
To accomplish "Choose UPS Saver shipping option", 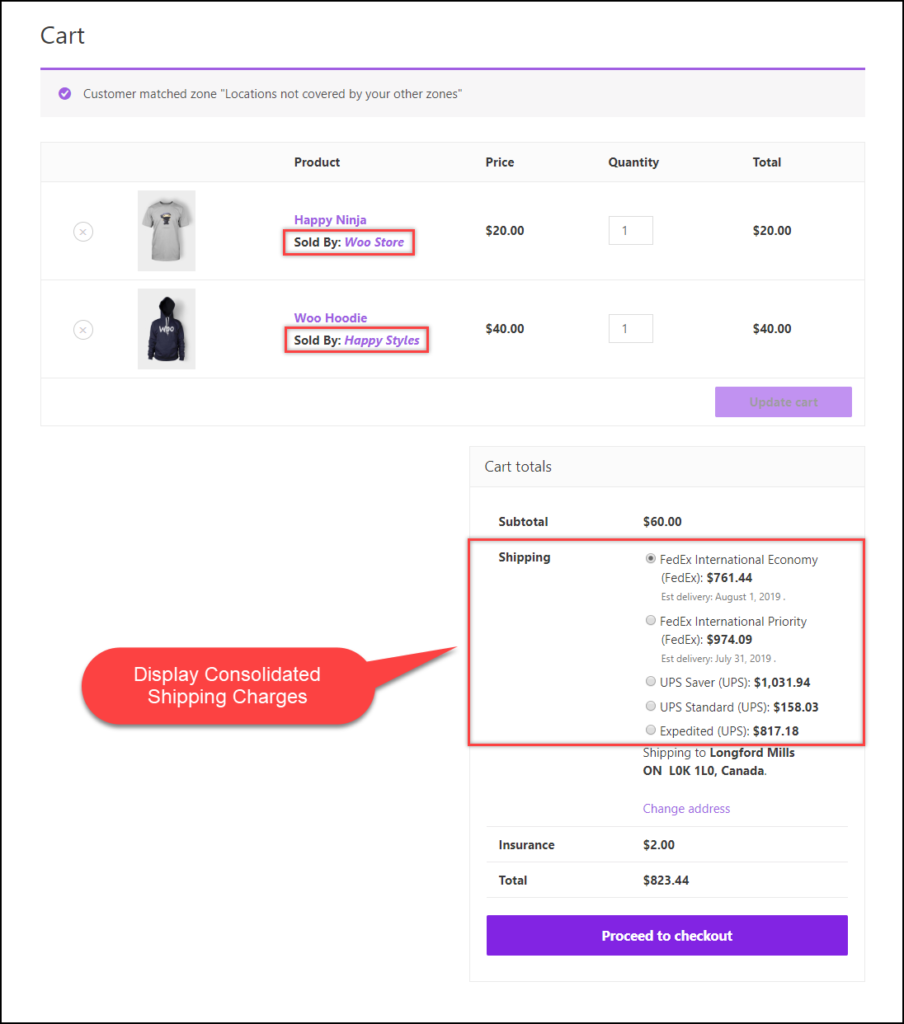I will [650, 681].
